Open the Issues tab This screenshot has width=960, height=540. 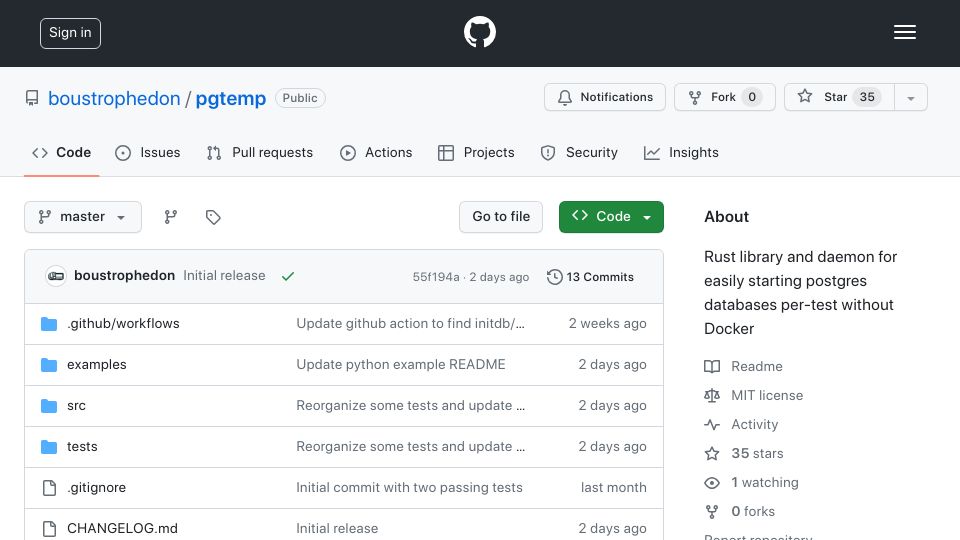point(148,152)
